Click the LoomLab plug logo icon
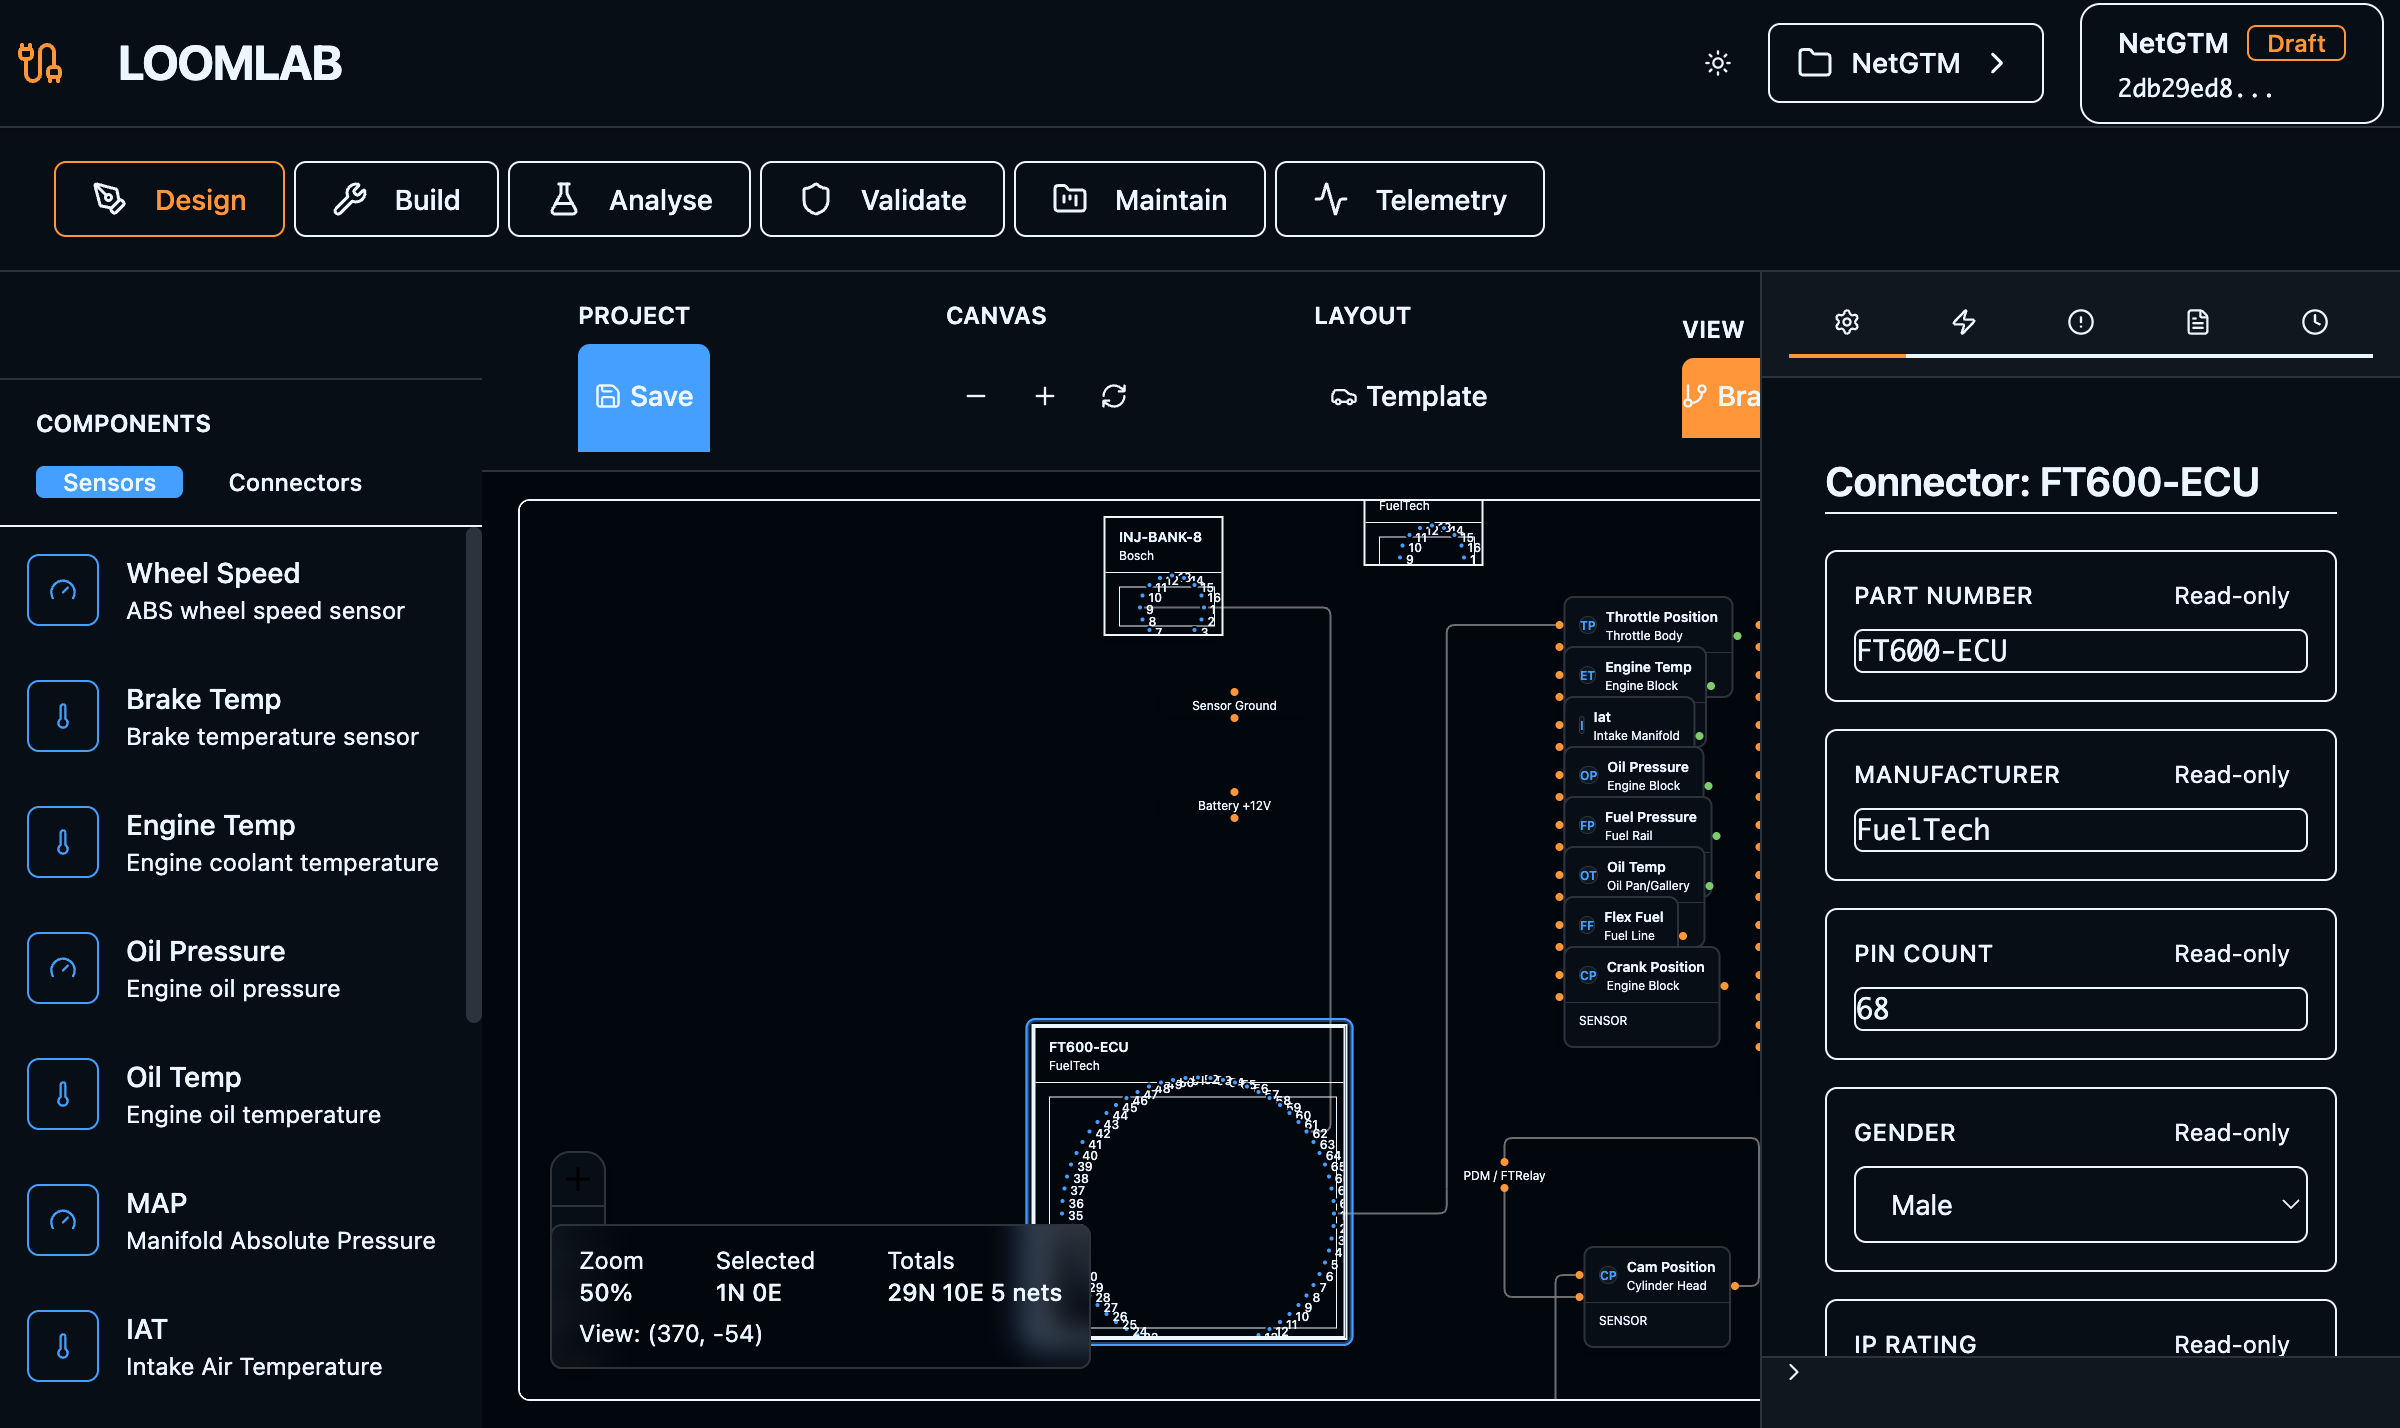The height and width of the screenshot is (1428, 2400). tap(40, 63)
